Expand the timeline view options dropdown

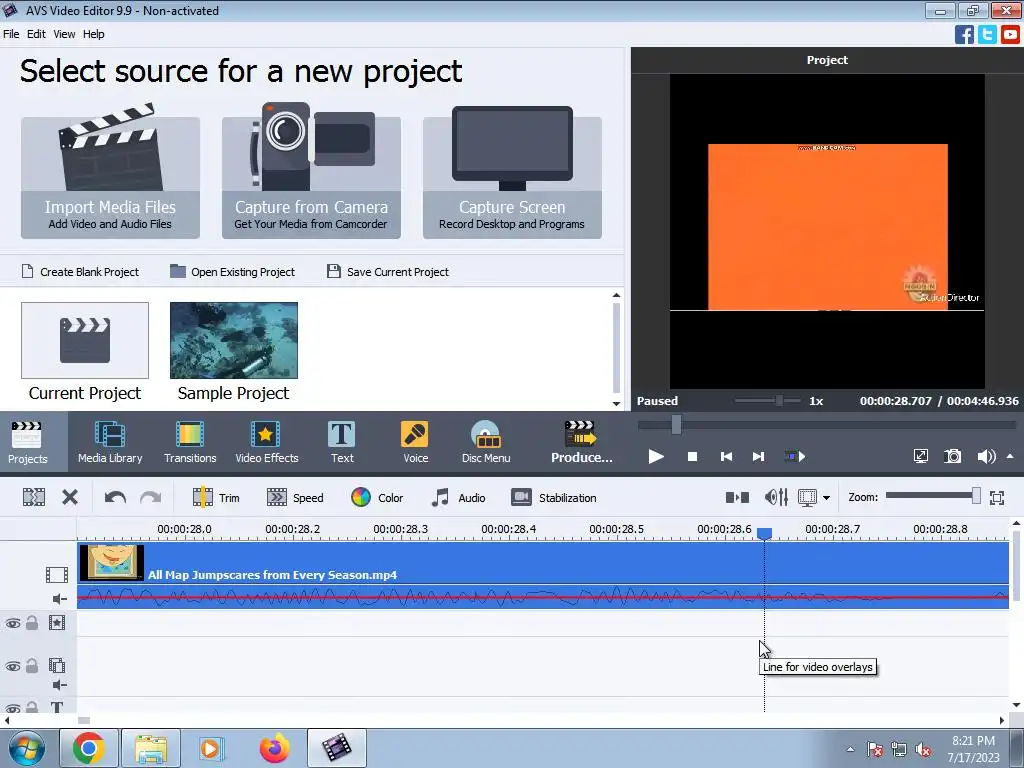[x=826, y=498]
